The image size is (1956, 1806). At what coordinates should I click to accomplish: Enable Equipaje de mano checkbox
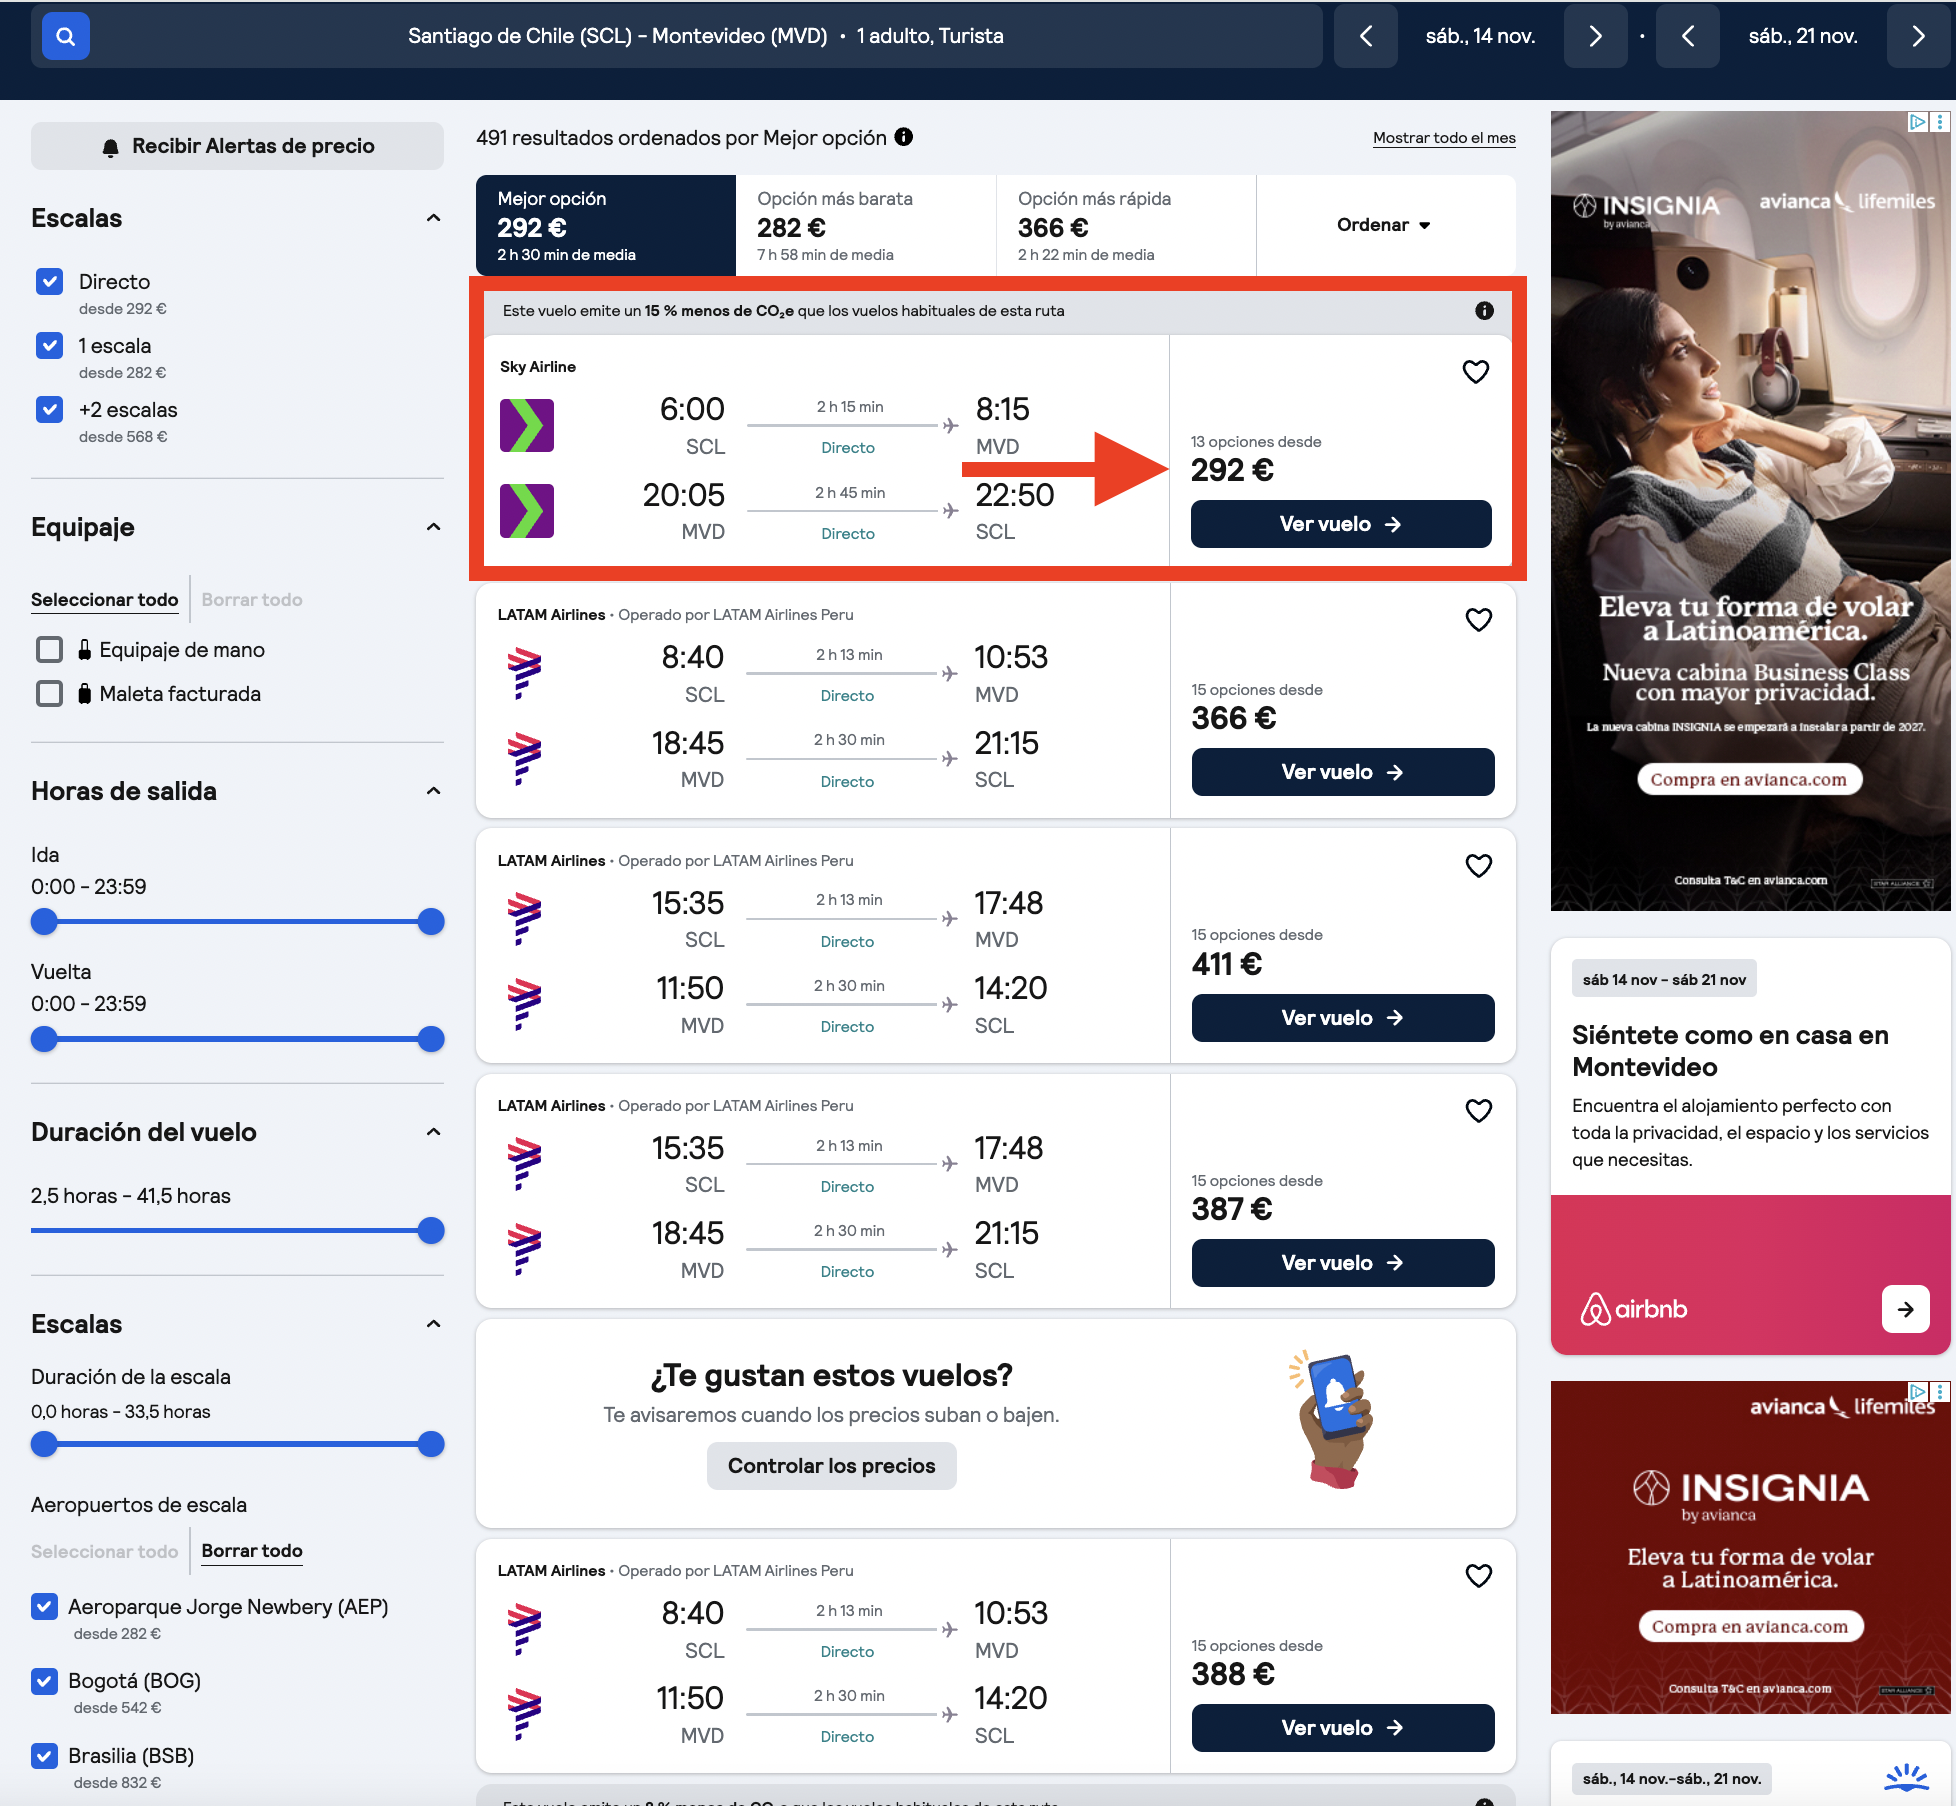click(x=49, y=650)
